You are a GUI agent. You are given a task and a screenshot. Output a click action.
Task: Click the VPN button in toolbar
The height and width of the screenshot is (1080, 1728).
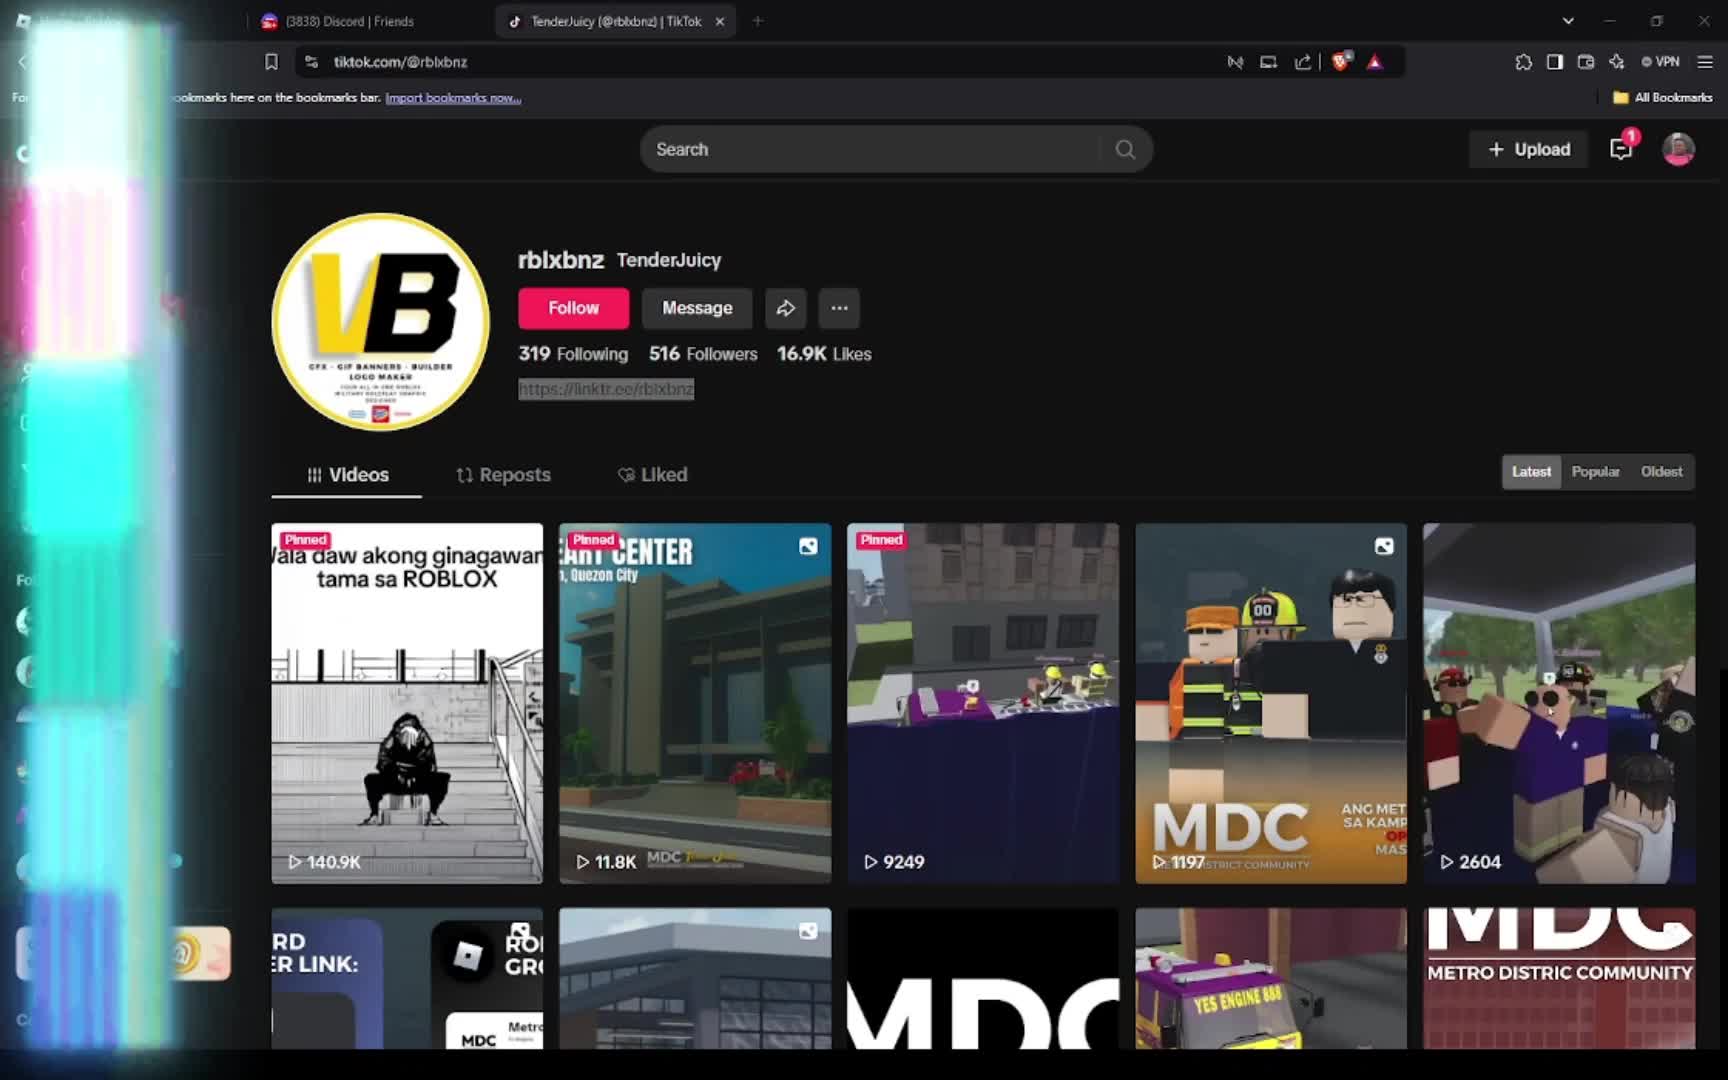click(1660, 62)
